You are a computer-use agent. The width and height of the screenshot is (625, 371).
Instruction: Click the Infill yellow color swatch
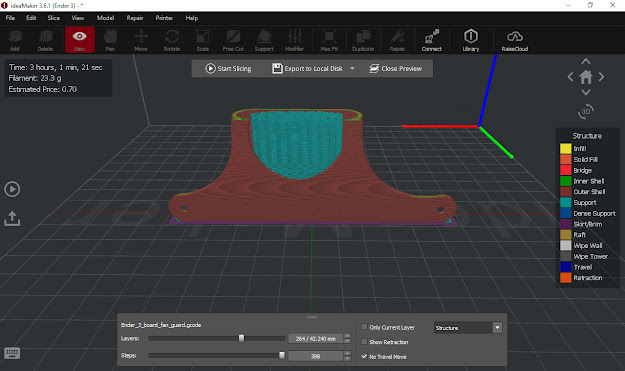[x=566, y=149]
